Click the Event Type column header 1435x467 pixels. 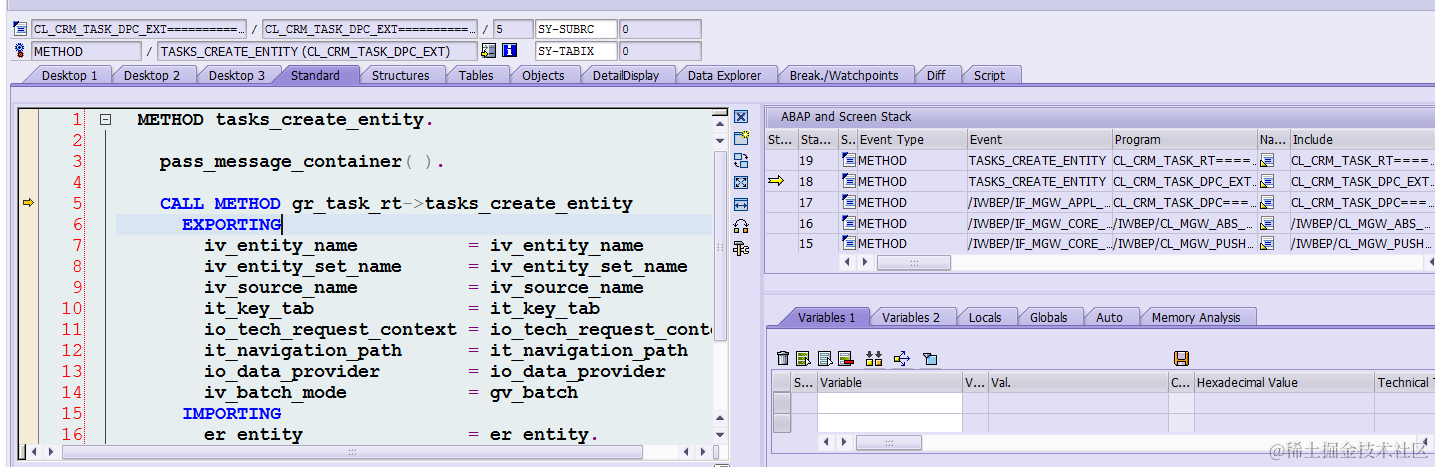912,139
